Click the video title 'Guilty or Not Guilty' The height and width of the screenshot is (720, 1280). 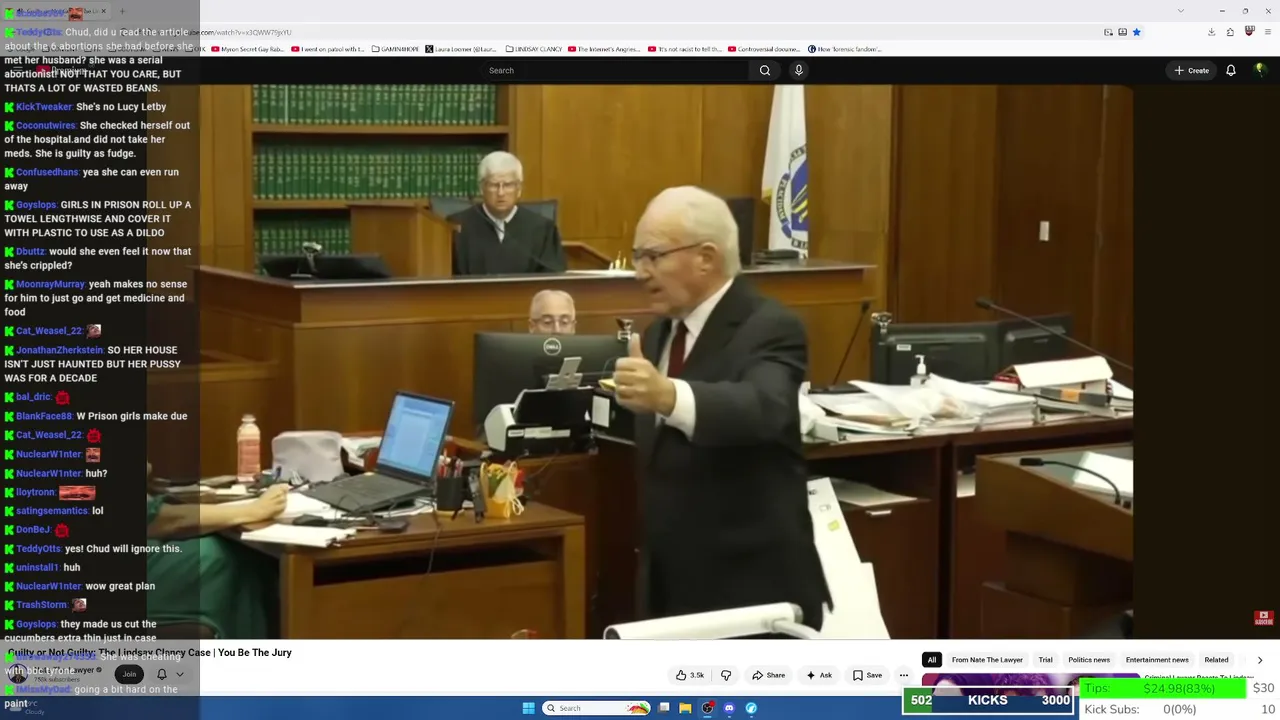tap(150, 653)
